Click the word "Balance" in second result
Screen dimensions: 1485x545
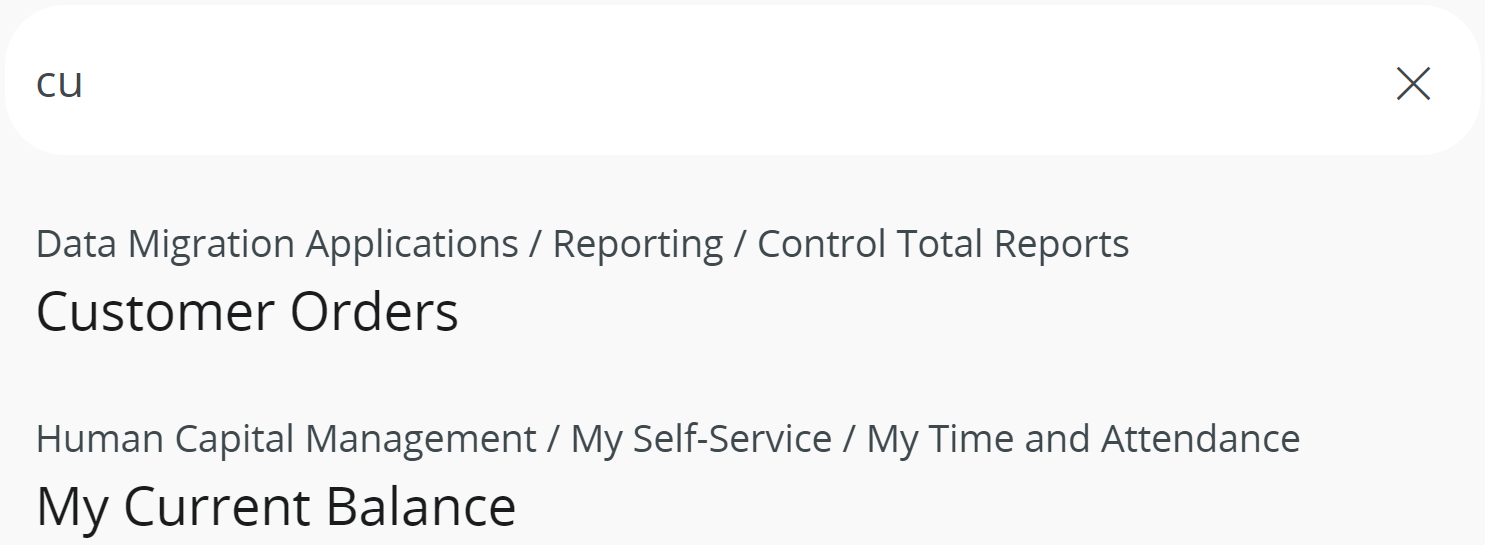point(420,506)
